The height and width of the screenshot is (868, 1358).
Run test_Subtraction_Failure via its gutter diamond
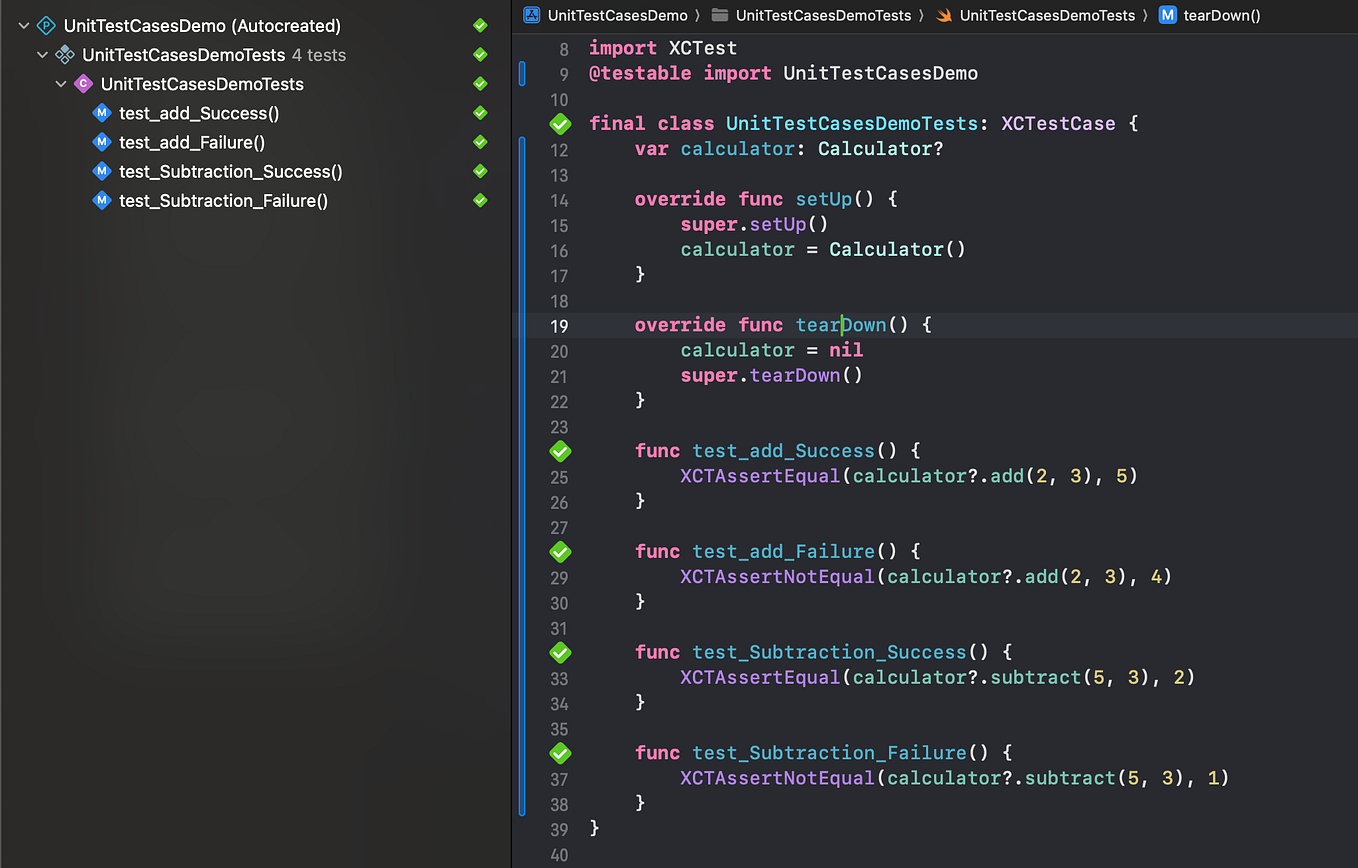click(x=559, y=752)
